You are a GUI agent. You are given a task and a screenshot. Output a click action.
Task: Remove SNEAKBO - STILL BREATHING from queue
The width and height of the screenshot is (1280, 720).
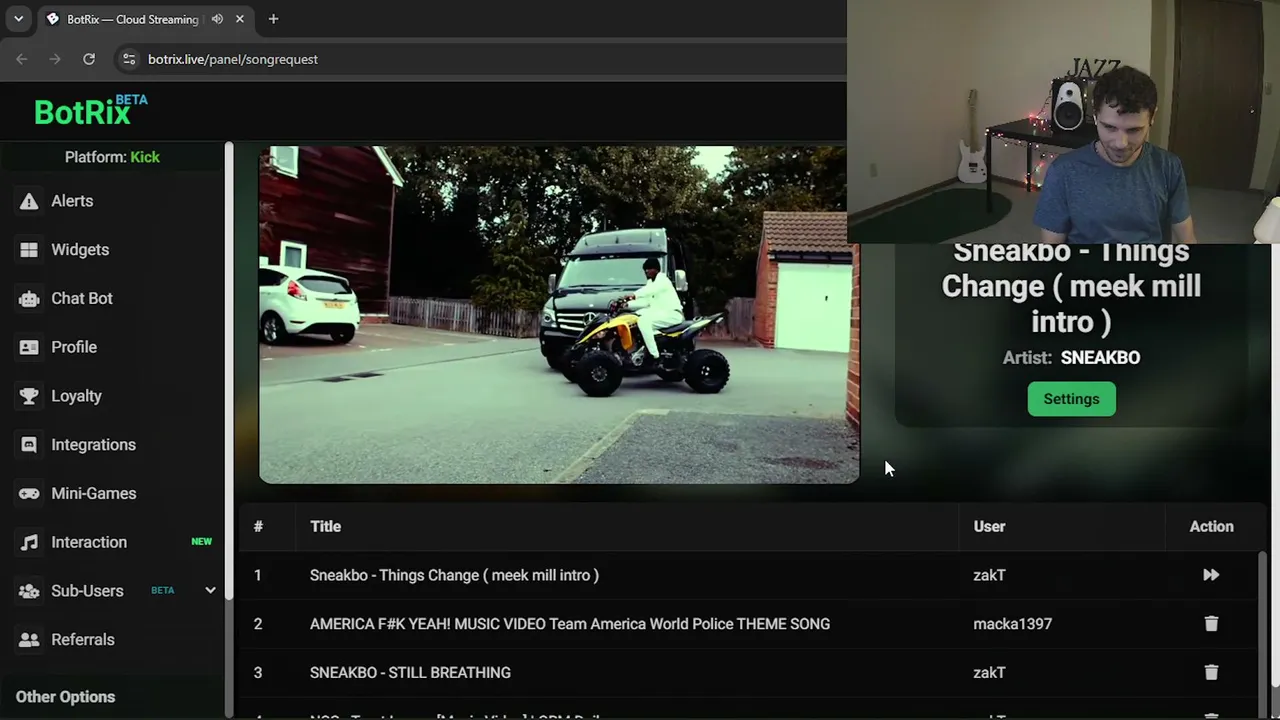[1211, 673]
